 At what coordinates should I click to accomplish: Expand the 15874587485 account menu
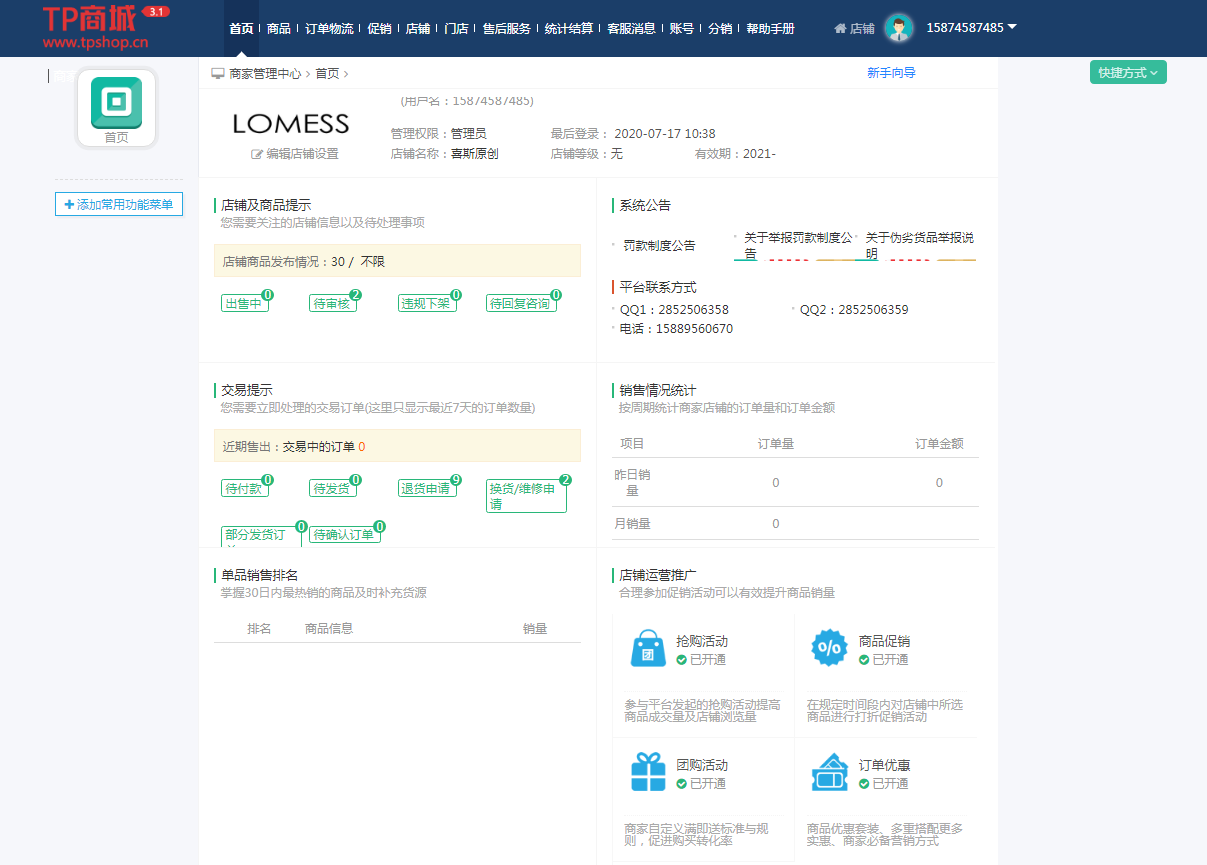click(971, 28)
